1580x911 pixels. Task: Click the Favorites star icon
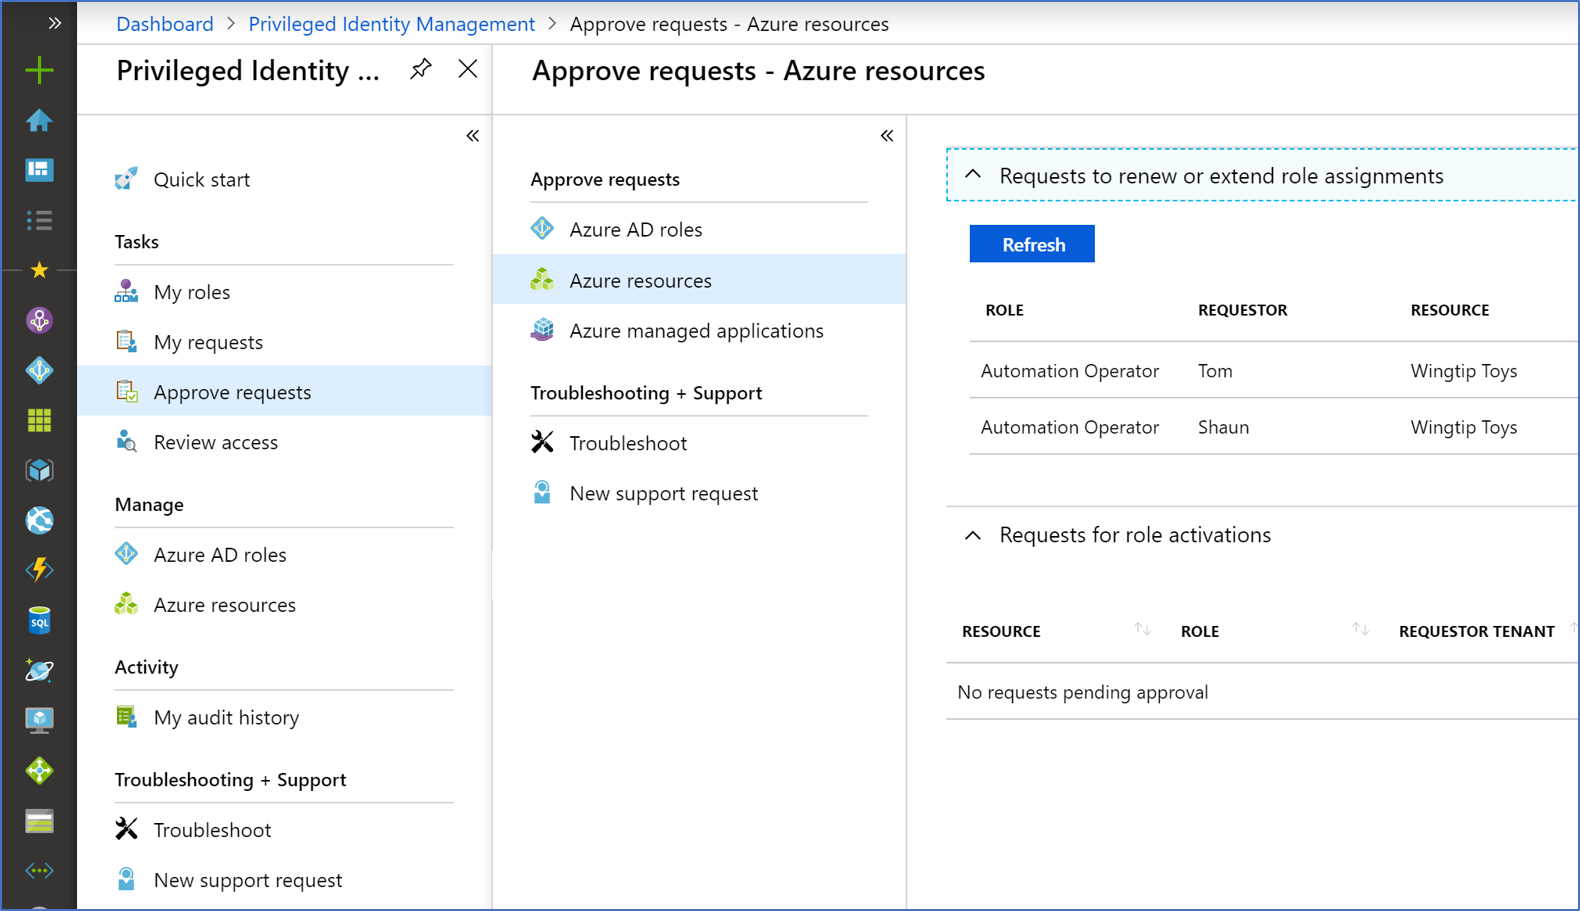(39, 270)
